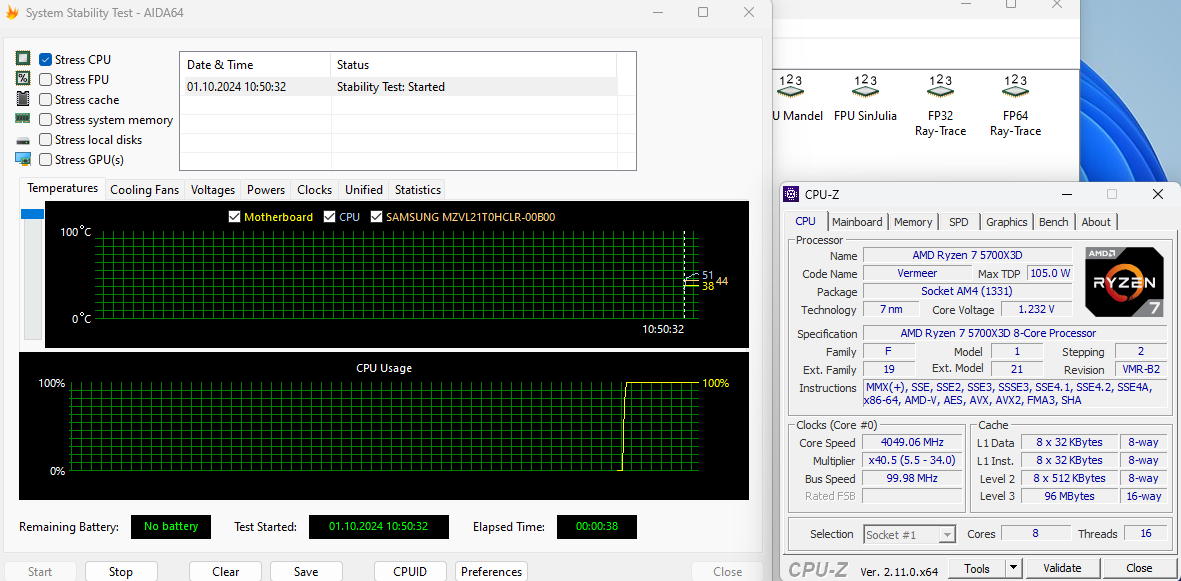Click the percent icon beside Stress FPU

[x=23, y=78]
